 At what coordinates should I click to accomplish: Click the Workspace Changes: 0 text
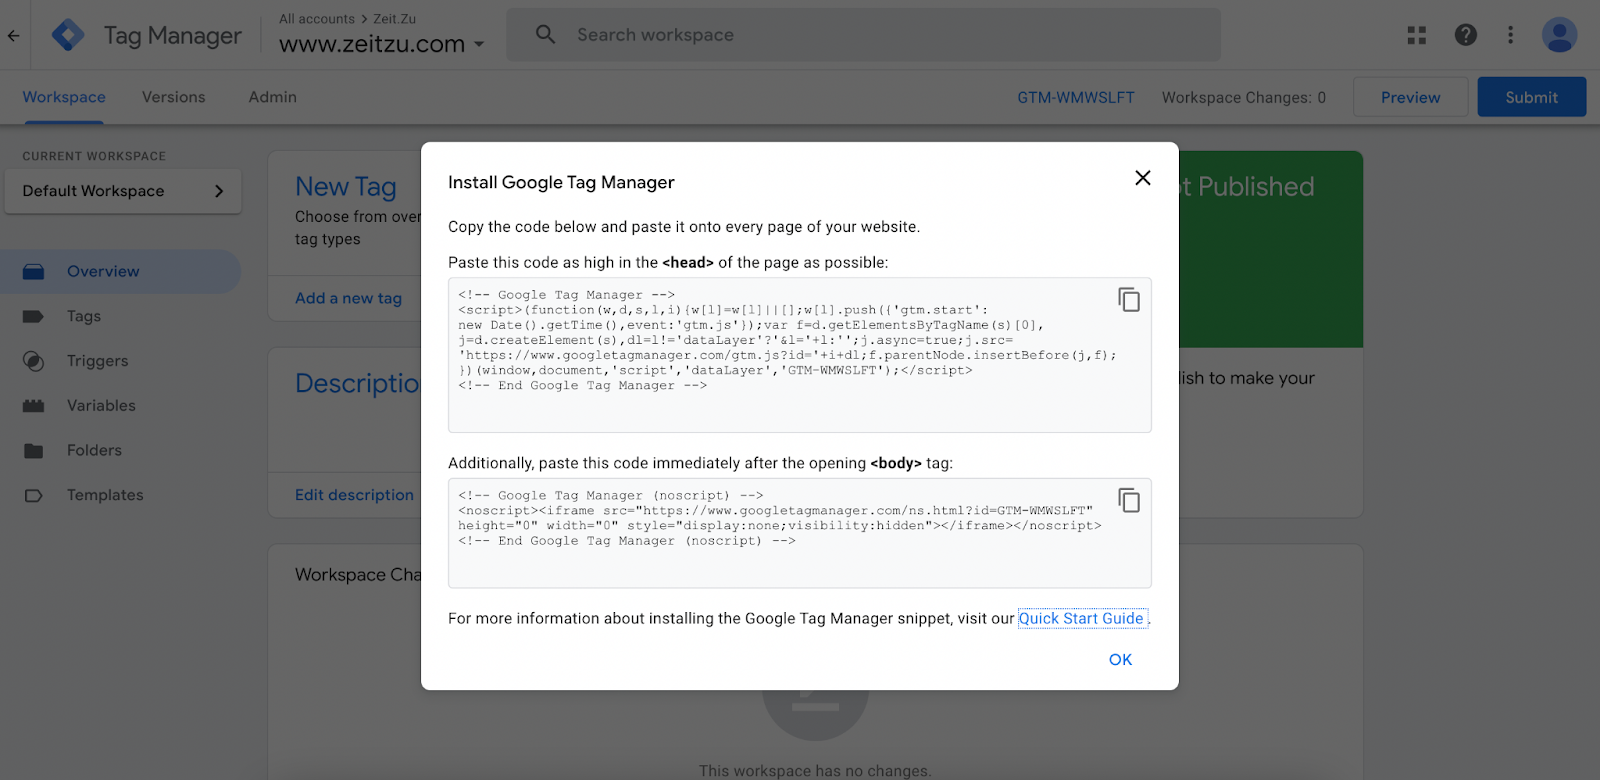1244,97
